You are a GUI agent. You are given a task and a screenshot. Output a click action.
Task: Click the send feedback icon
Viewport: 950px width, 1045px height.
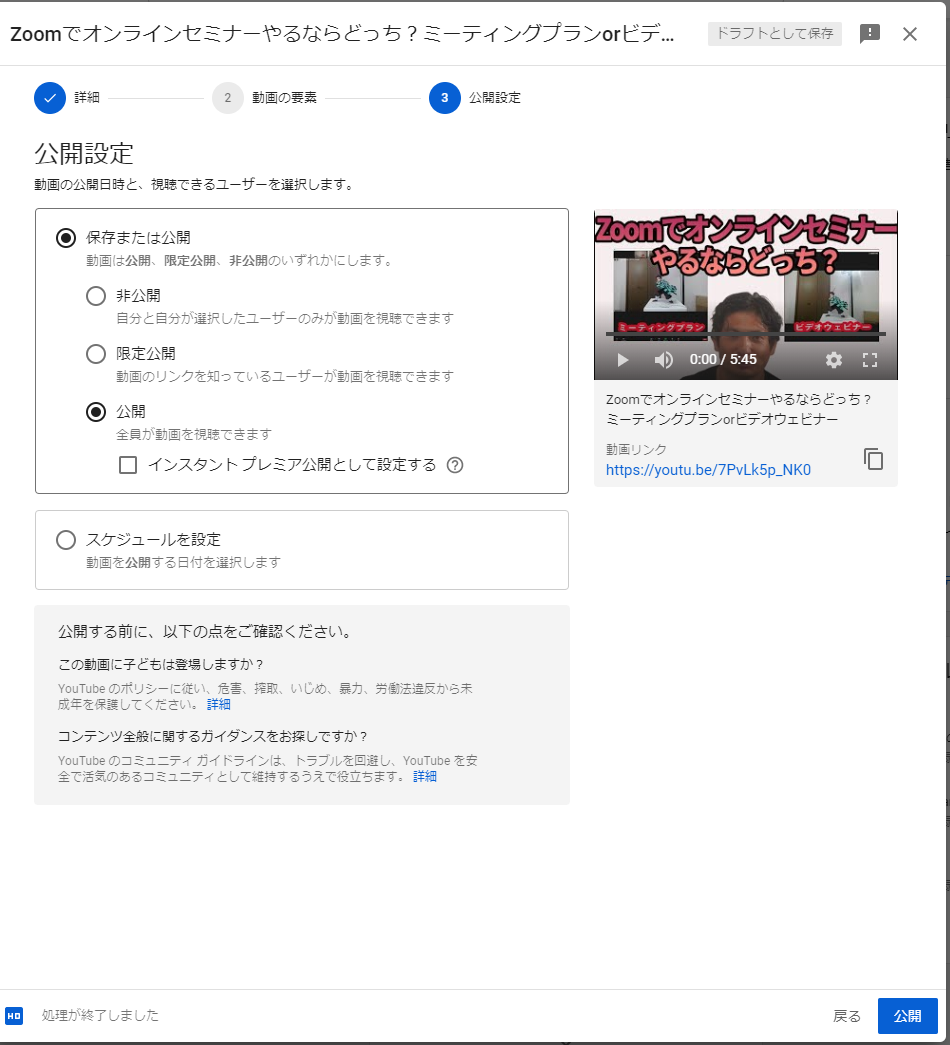pyautogui.click(x=869, y=33)
